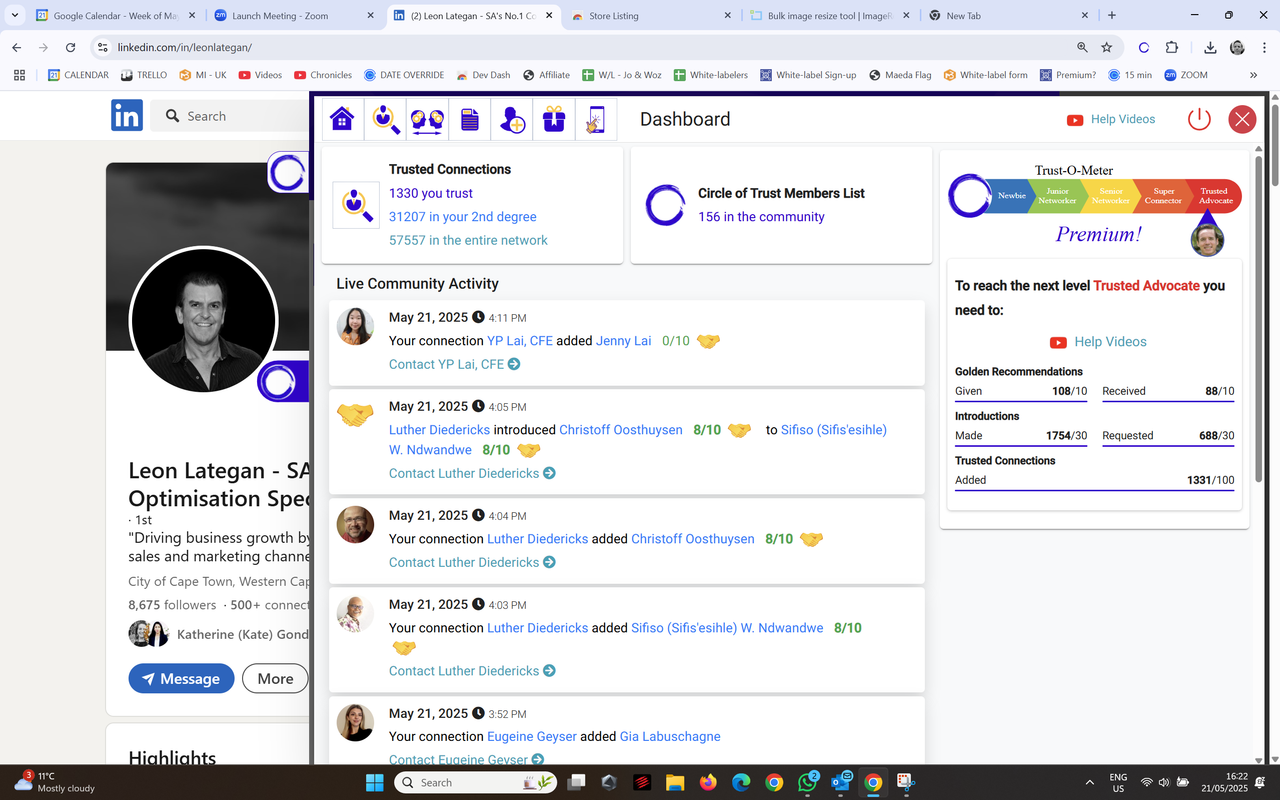Click the Trusted Connections search icon tile

coord(356,205)
